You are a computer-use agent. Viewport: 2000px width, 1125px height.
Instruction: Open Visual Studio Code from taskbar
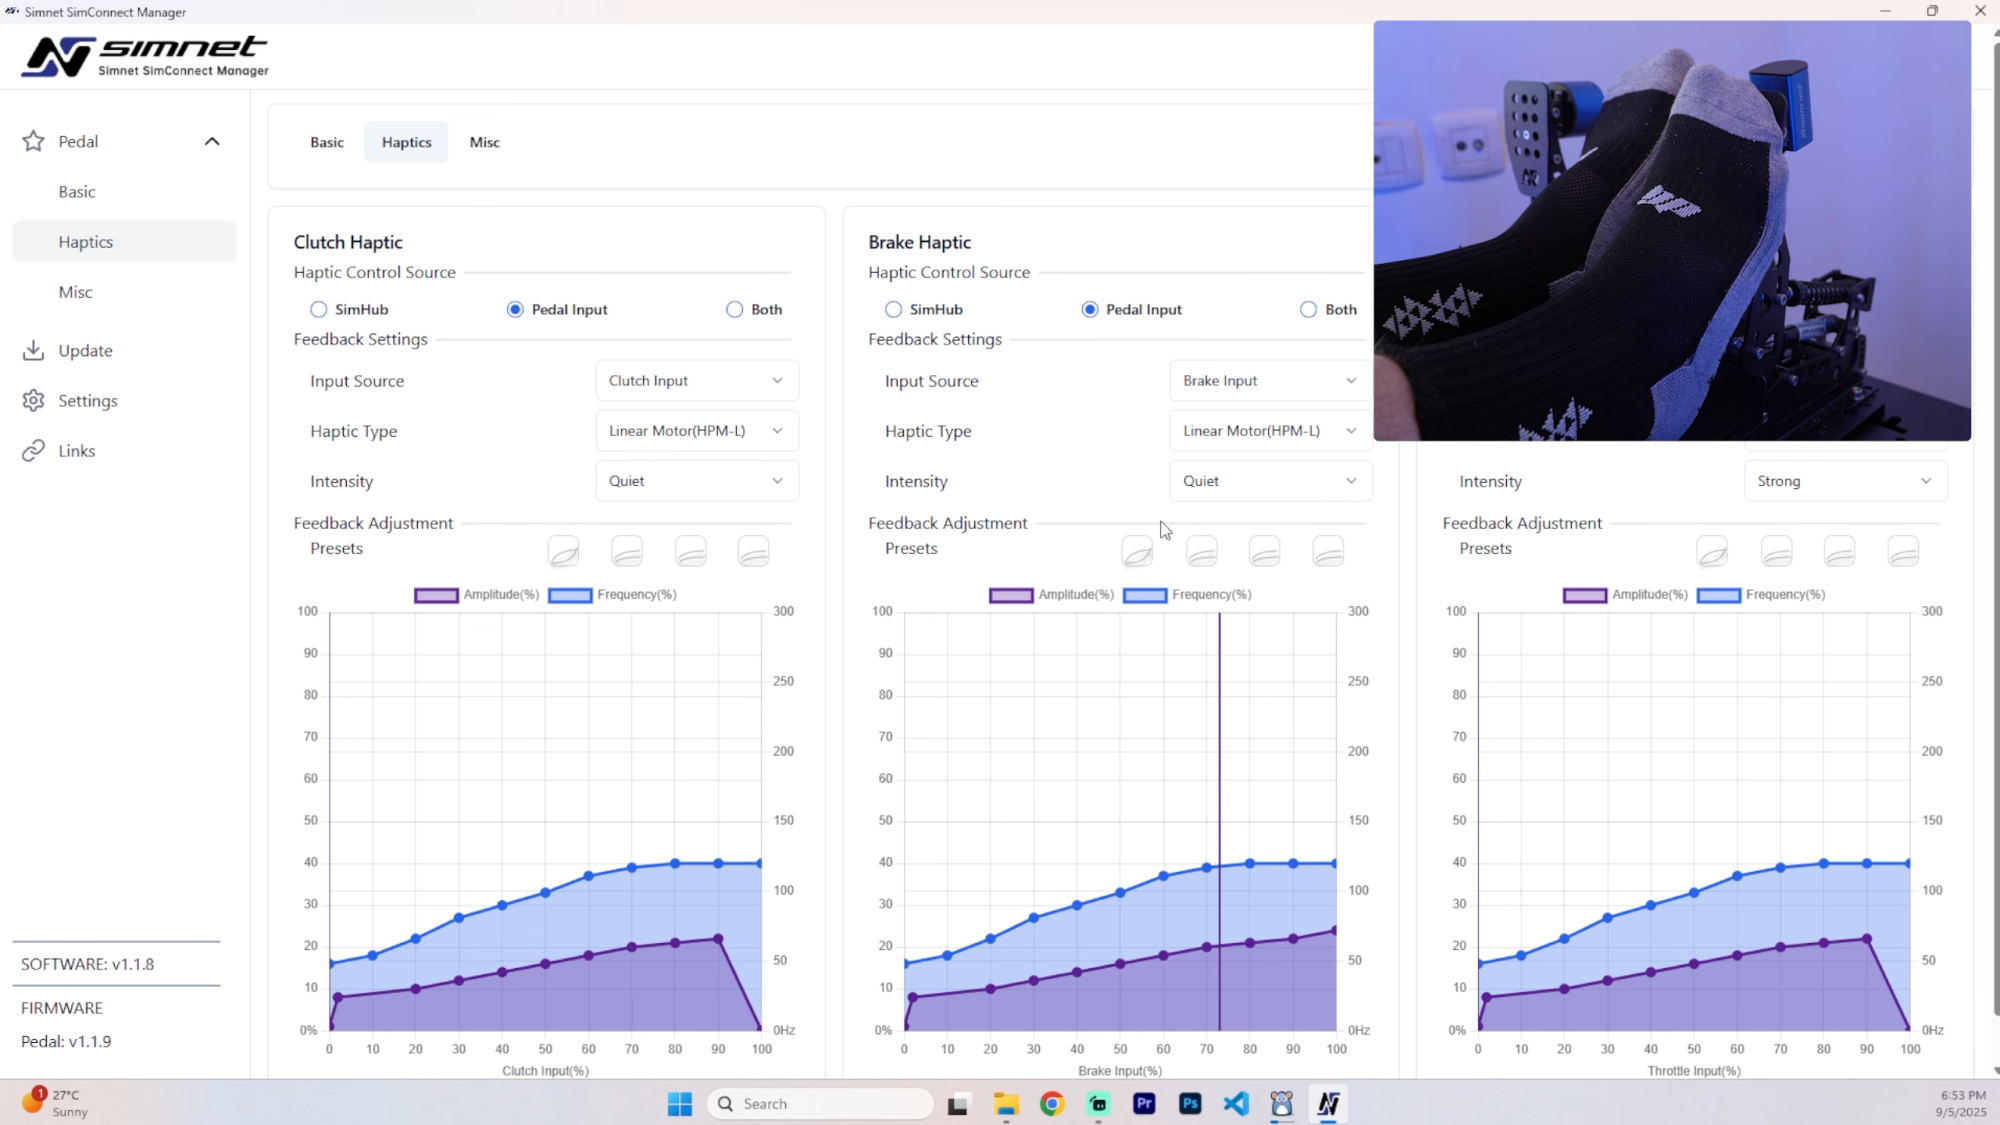coord(1236,1104)
